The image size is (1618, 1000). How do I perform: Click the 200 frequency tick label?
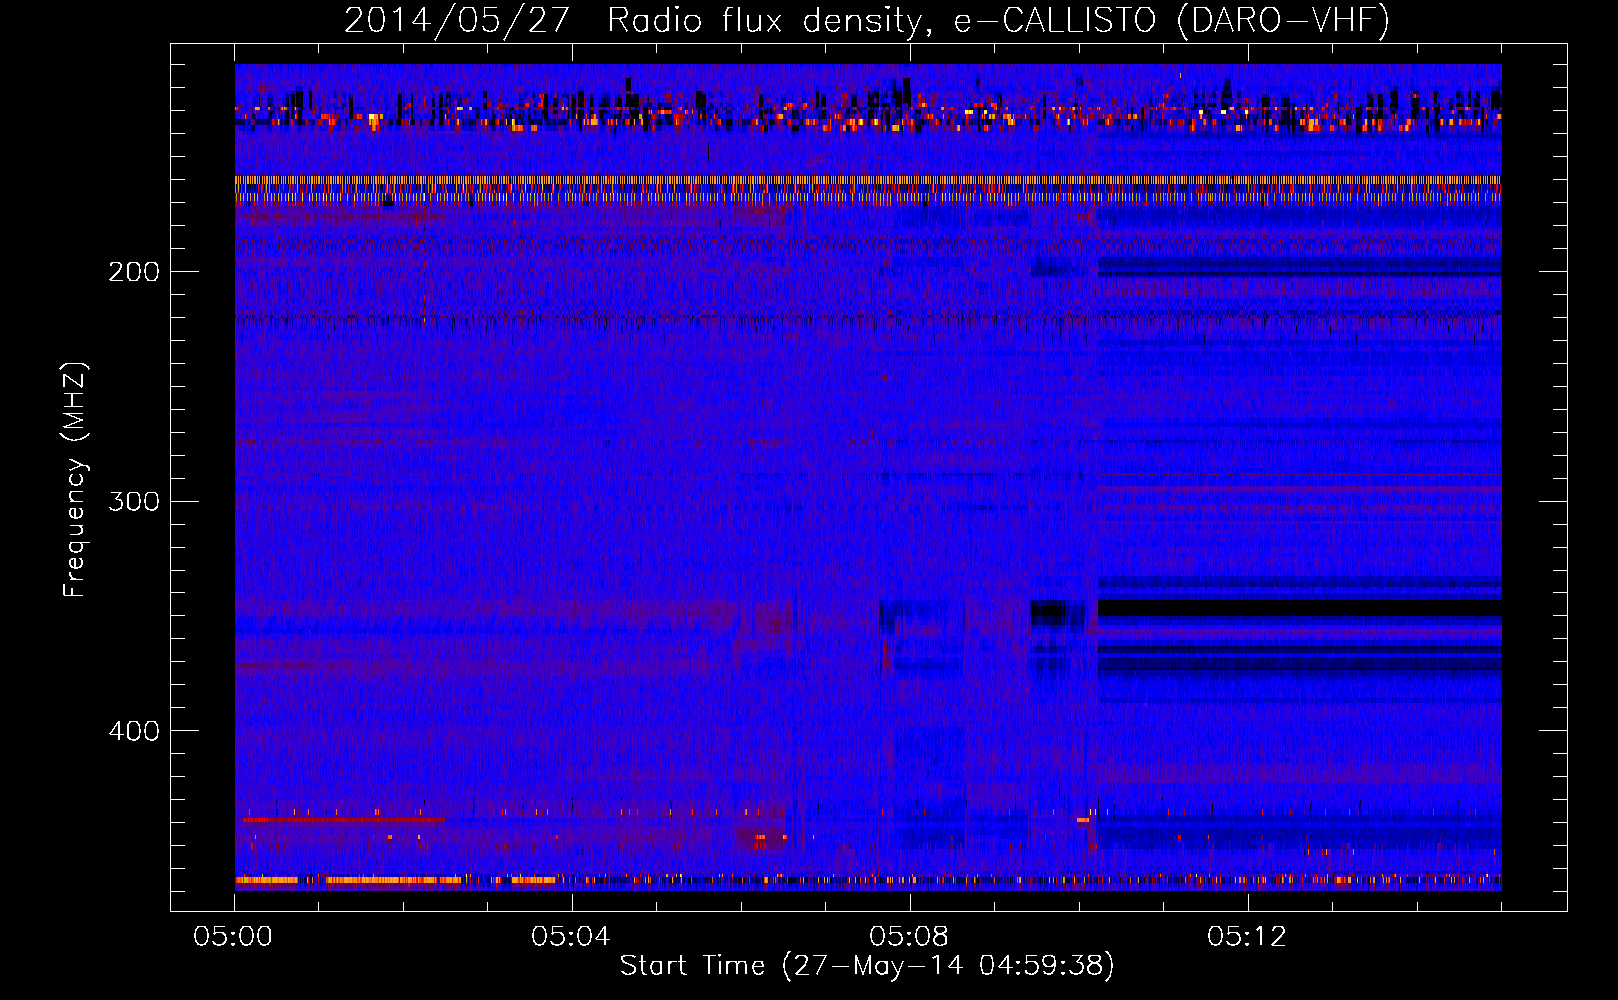click(x=134, y=272)
